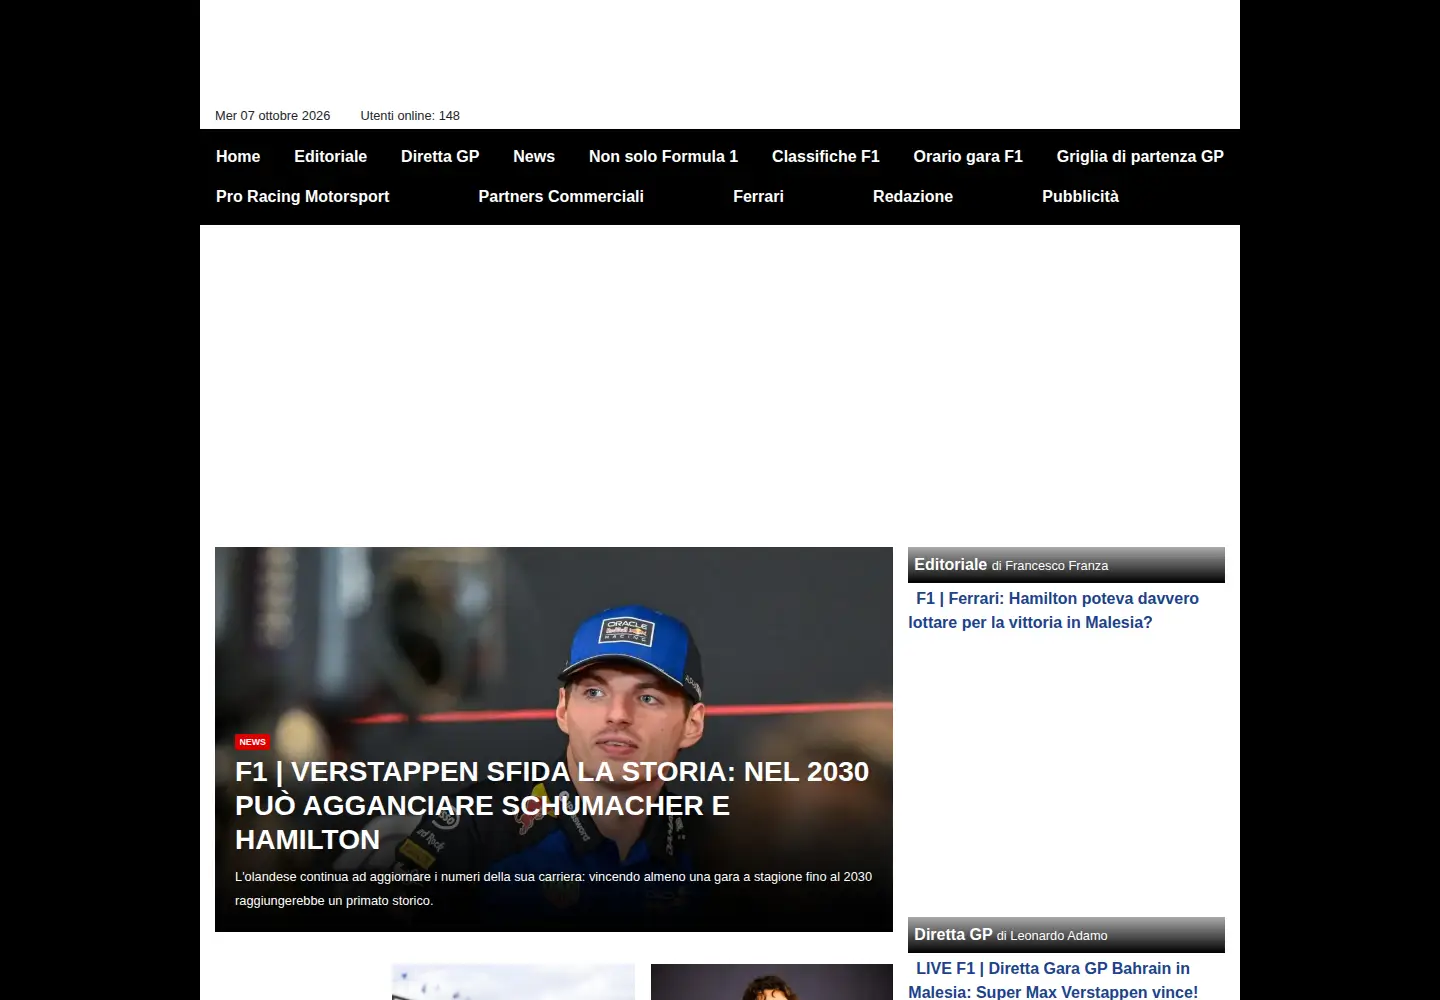The width and height of the screenshot is (1440, 1000).
Task: Click the date Mer 07 ottobre 2026
Action: click(272, 116)
